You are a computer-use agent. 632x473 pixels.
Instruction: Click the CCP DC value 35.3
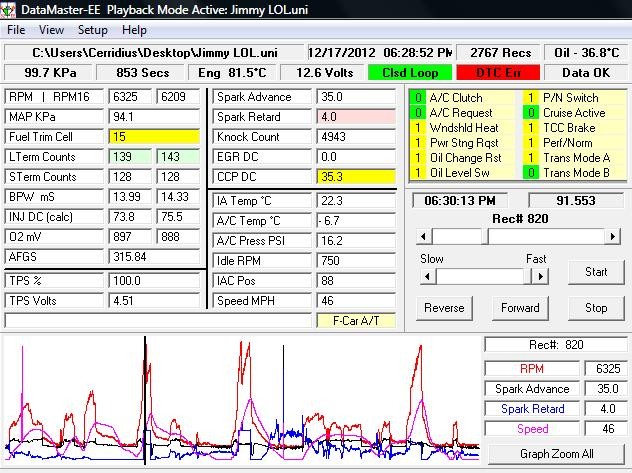click(x=356, y=176)
